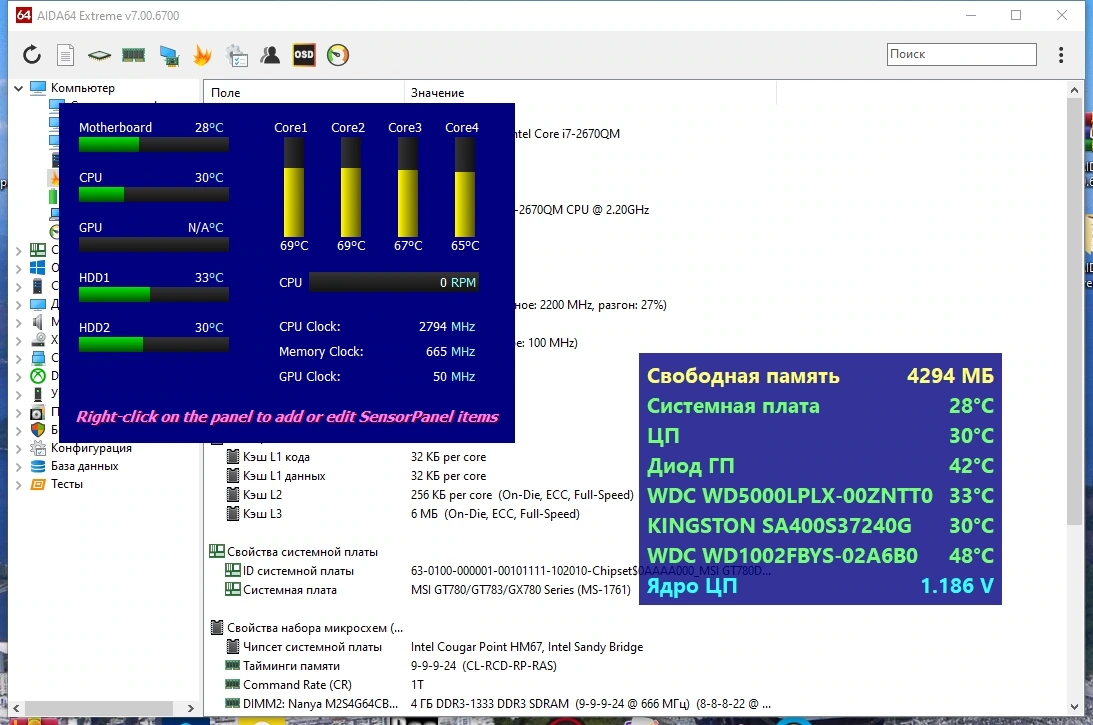Click 'KINGSTON SA400S37240G' in OSD panel
Viewport: 1093px width, 725px height.
coord(779,526)
